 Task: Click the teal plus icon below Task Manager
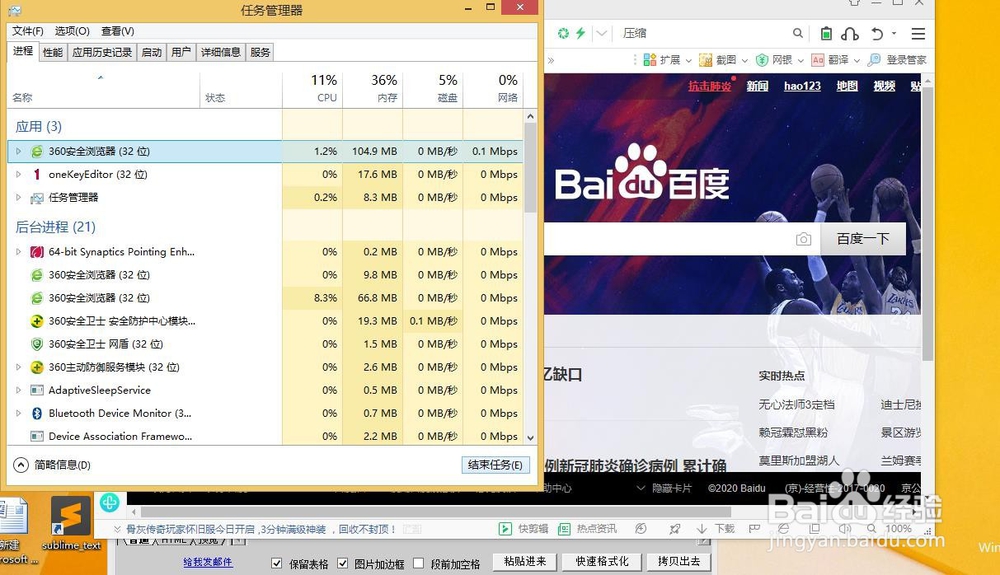pyautogui.click(x=110, y=503)
